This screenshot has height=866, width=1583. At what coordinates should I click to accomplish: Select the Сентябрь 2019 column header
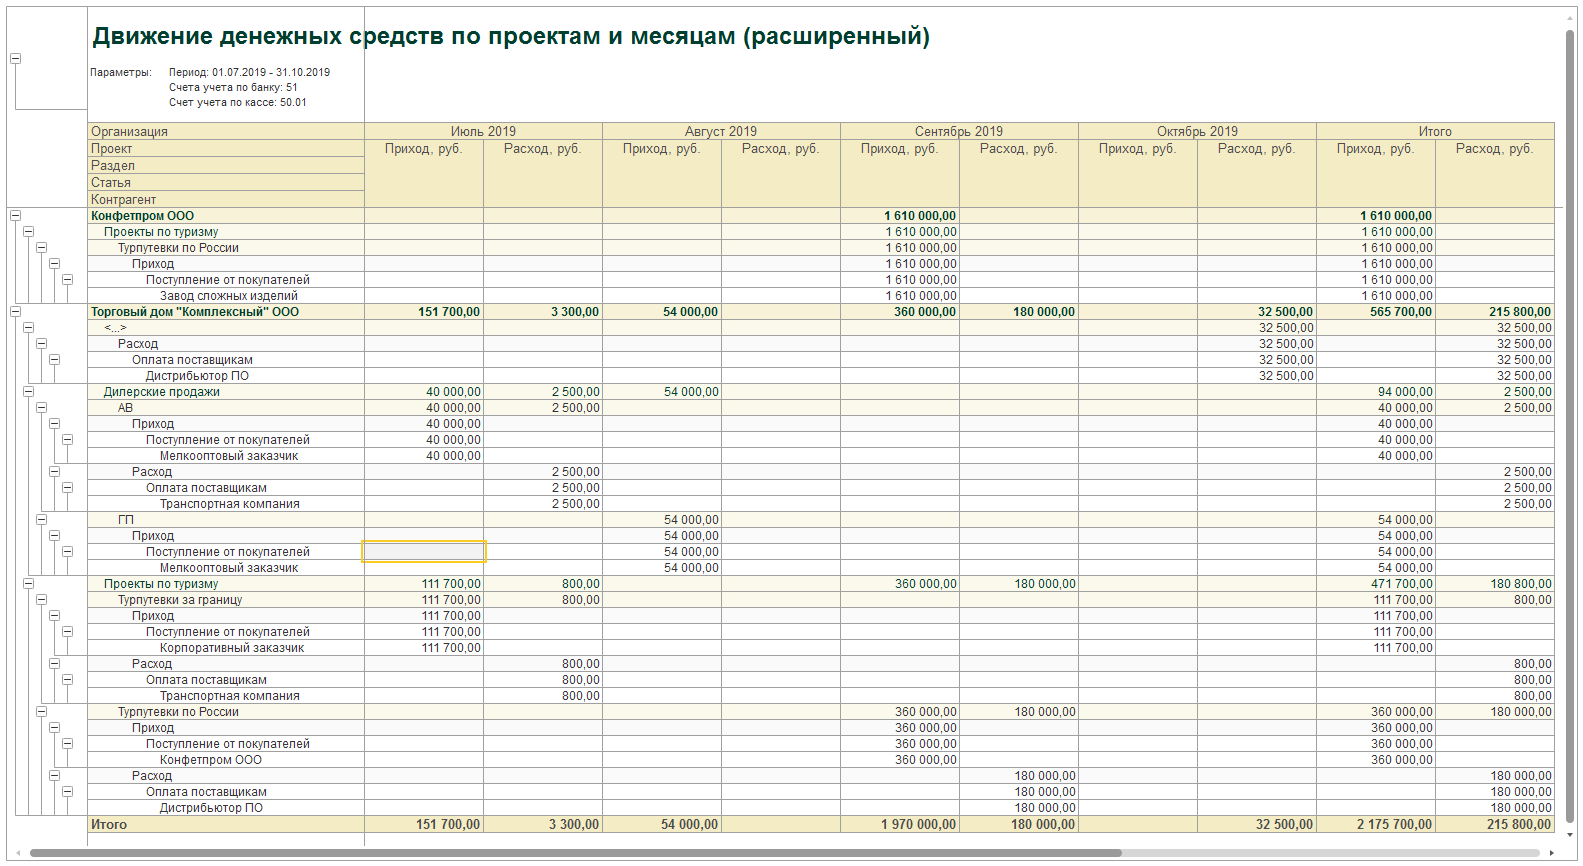click(959, 131)
